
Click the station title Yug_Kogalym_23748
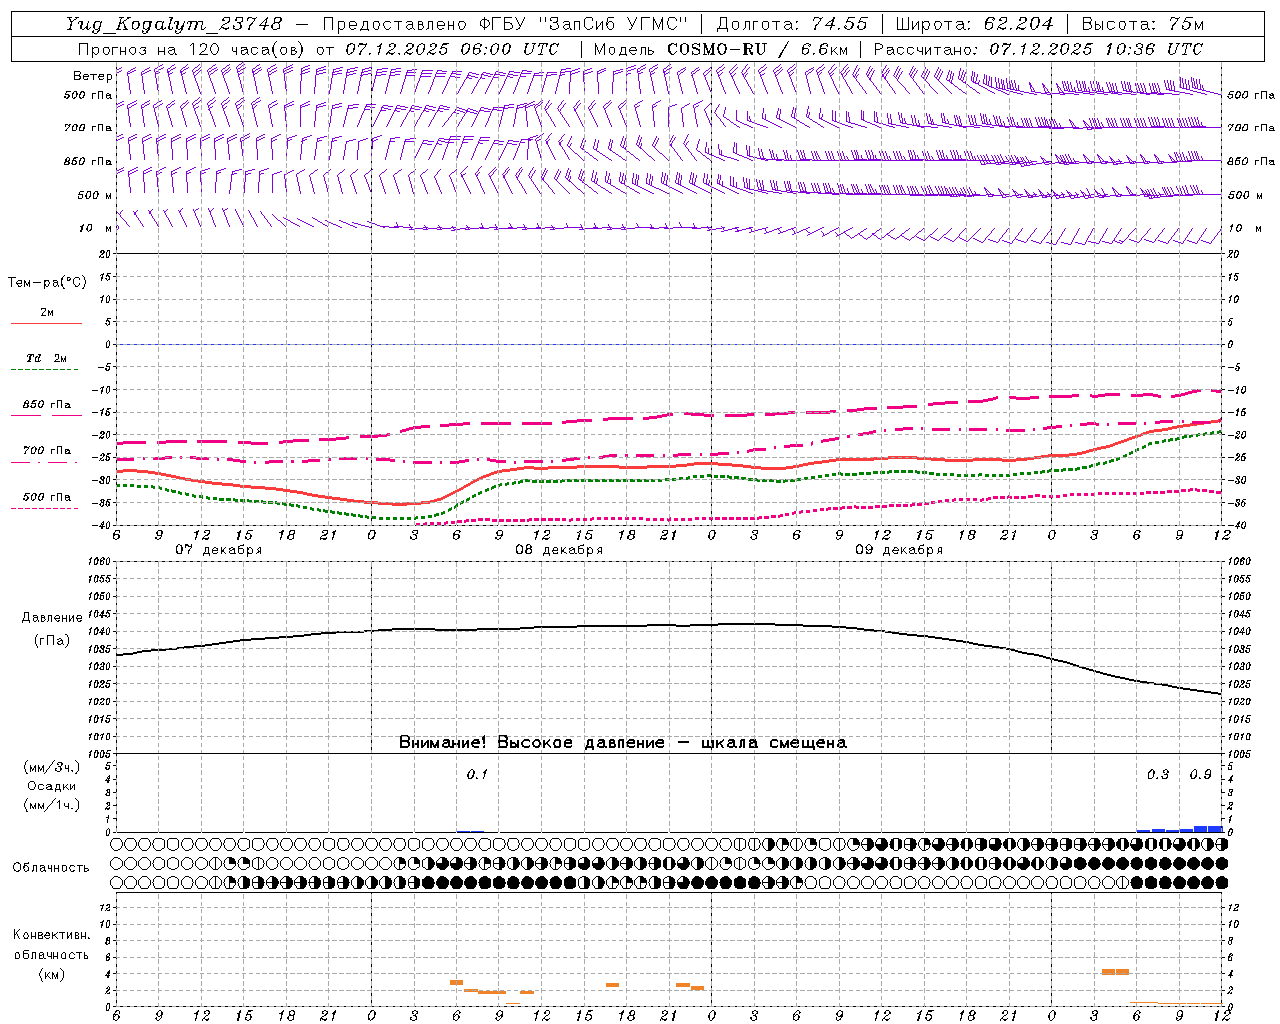pos(174,24)
